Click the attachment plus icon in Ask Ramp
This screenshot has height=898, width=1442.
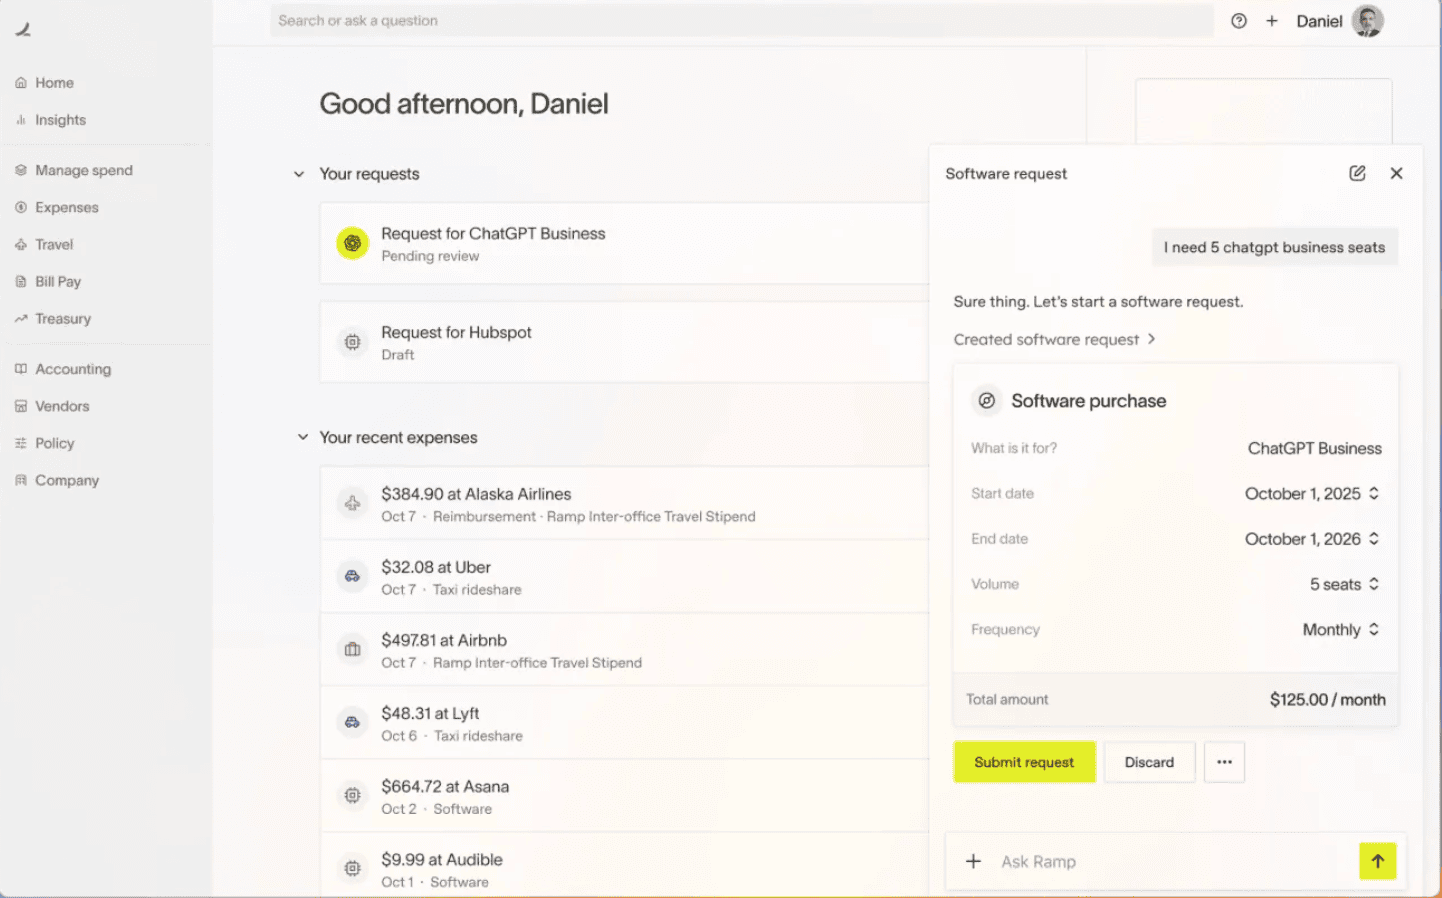pyautogui.click(x=973, y=861)
